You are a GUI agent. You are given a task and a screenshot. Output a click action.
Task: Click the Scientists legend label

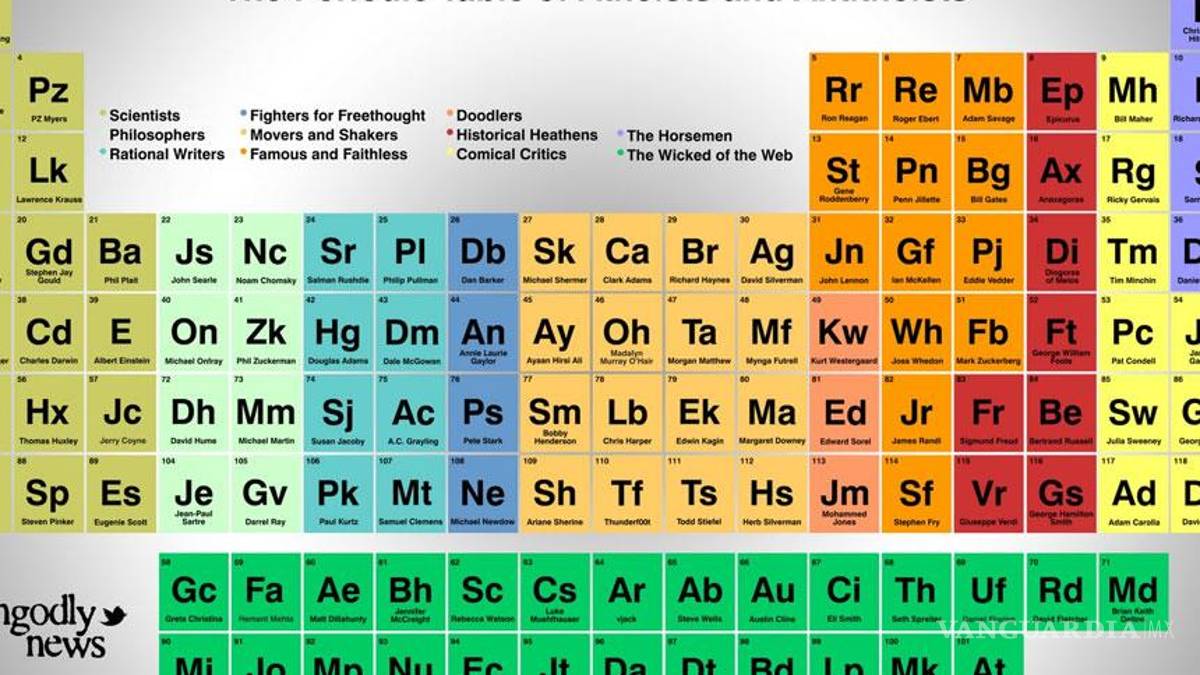click(x=145, y=116)
